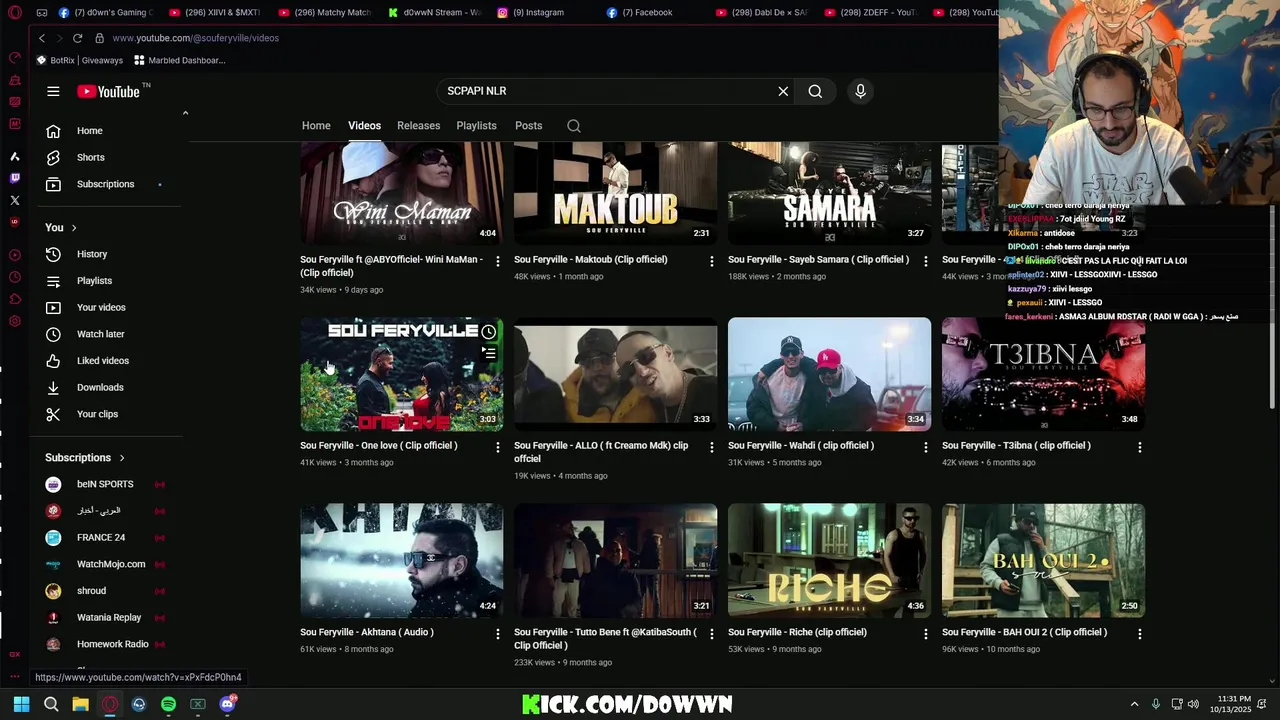Open Subscriptions in the sidebar
Image resolution: width=1280 pixels, height=720 pixels.
104,184
